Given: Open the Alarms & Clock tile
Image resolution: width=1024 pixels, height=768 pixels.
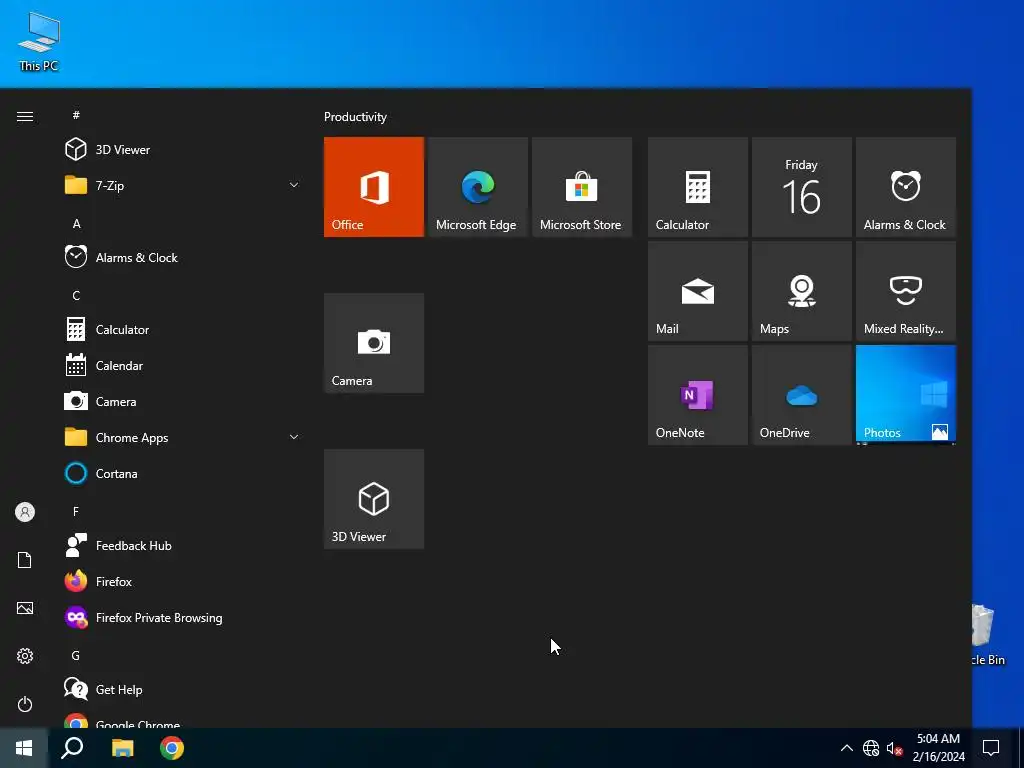Looking at the screenshot, I should pos(906,187).
